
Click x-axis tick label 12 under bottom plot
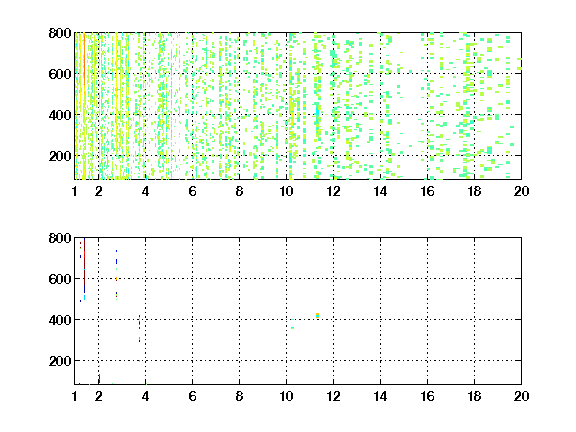tap(333, 396)
